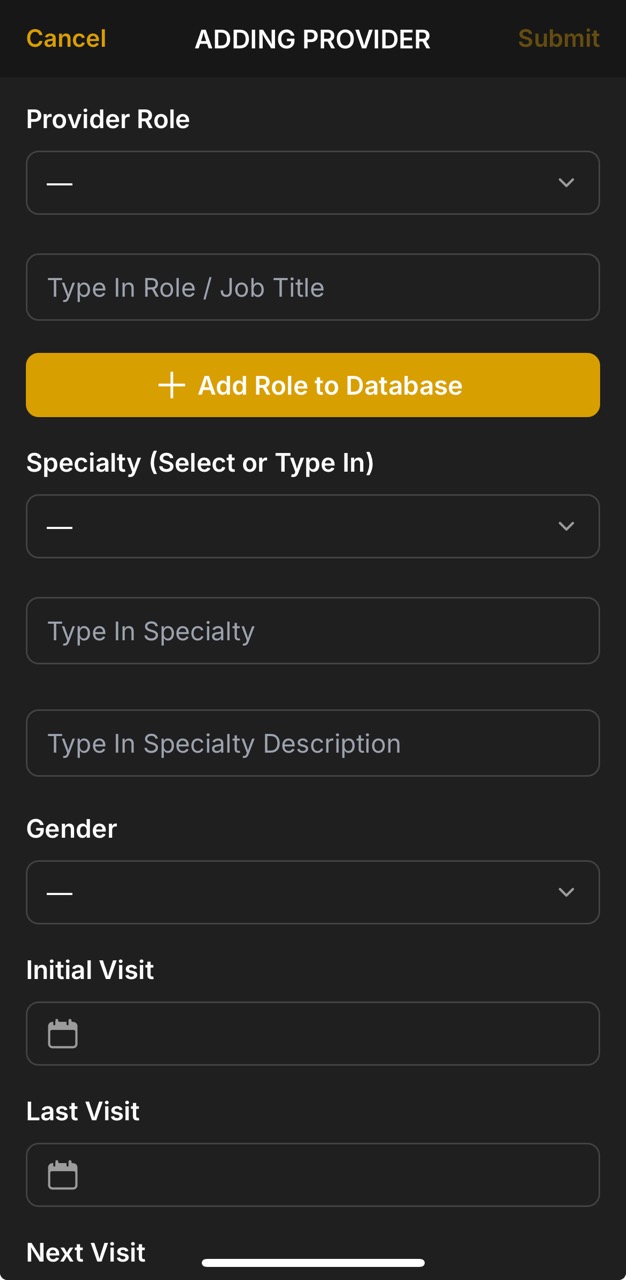Select the Last Visit date field
The width and height of the screenshot is (626, 1280).
(x=313, y=1175)
